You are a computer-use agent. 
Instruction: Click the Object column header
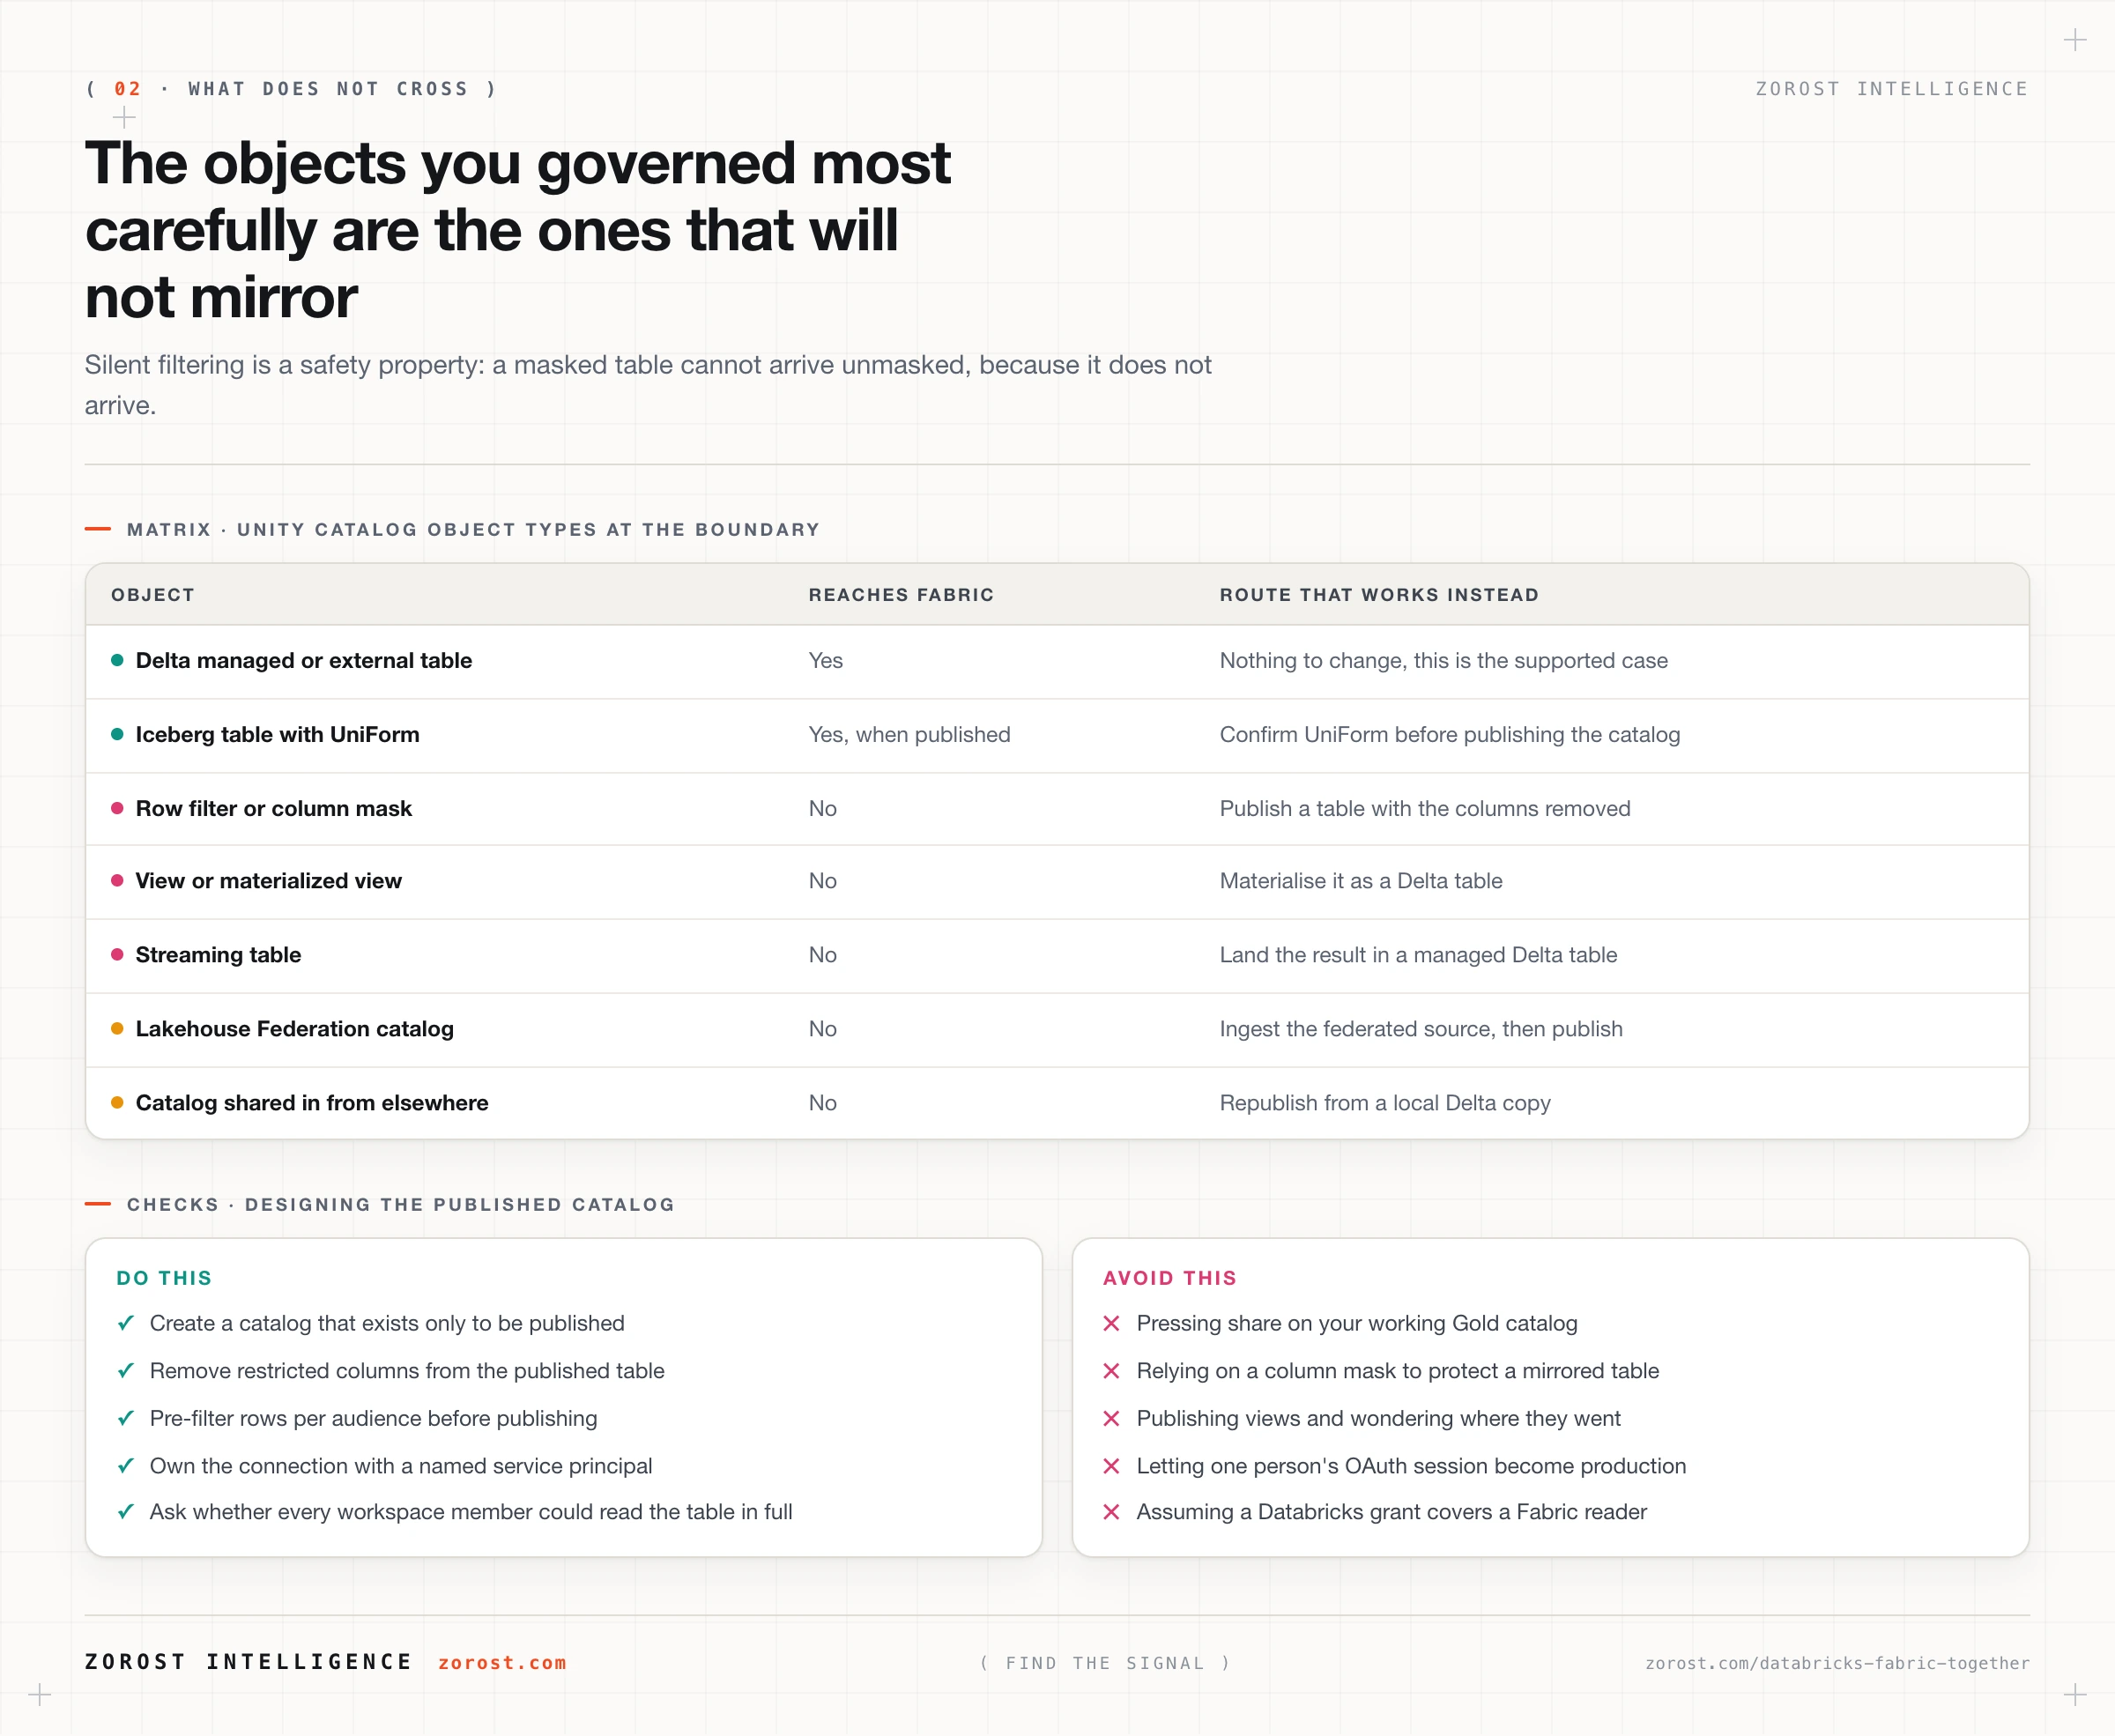(x=153, y=595)
